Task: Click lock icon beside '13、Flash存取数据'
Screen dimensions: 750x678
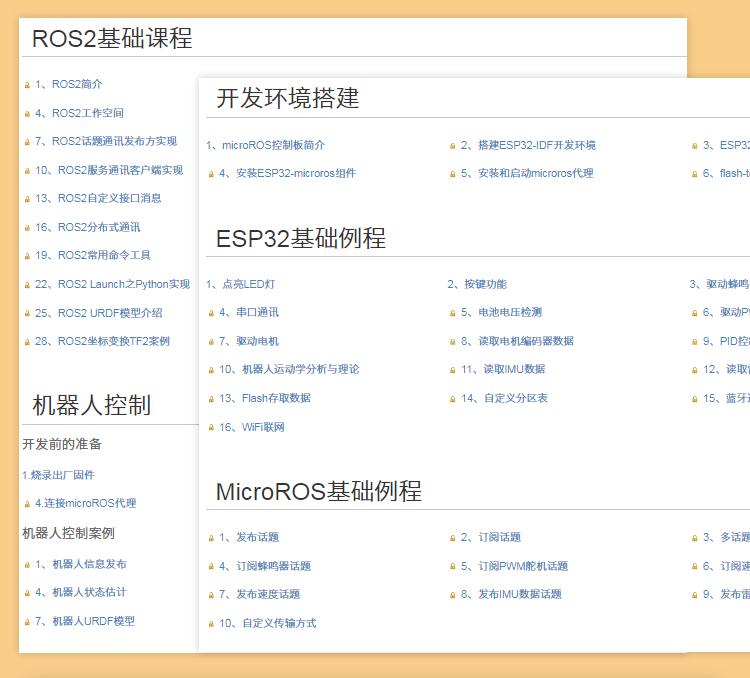Action: click(x=211, y=399)
